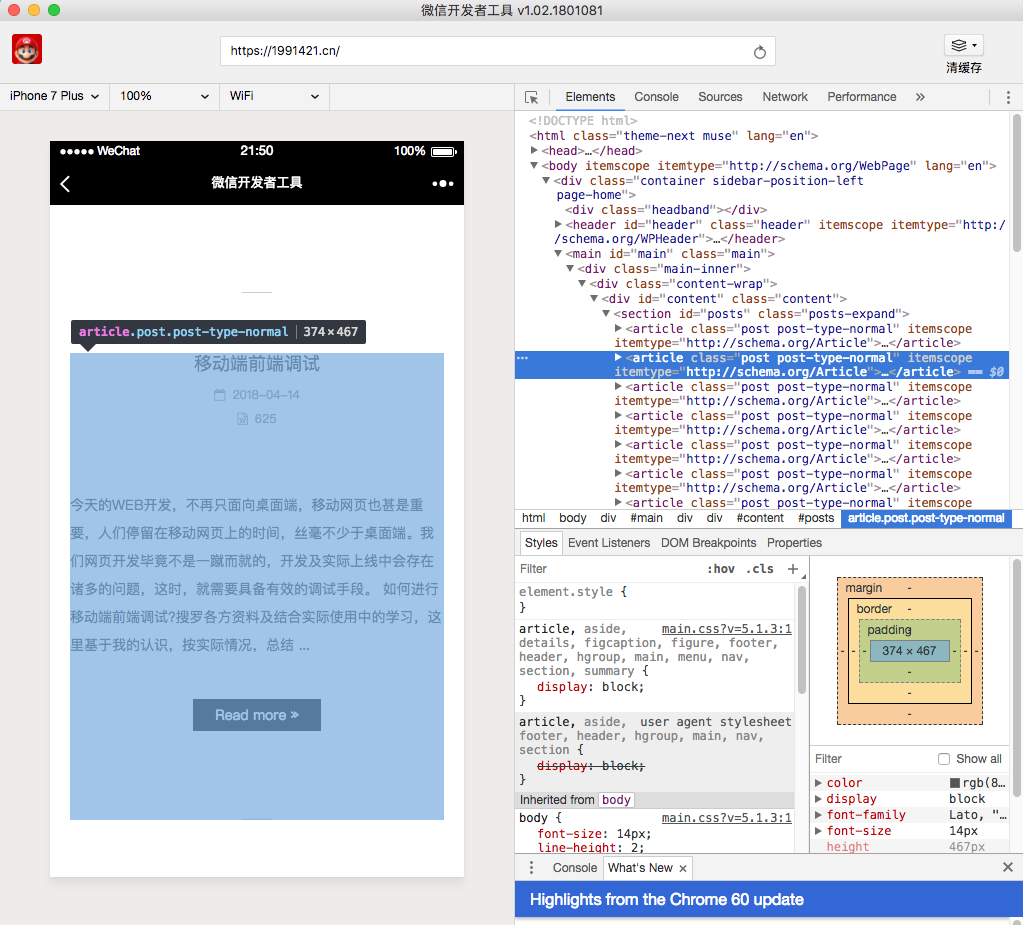Viewport: 1023px width, 925px height.
Task: Click the 2018-04-14 post date
Action: click(266, 395)
